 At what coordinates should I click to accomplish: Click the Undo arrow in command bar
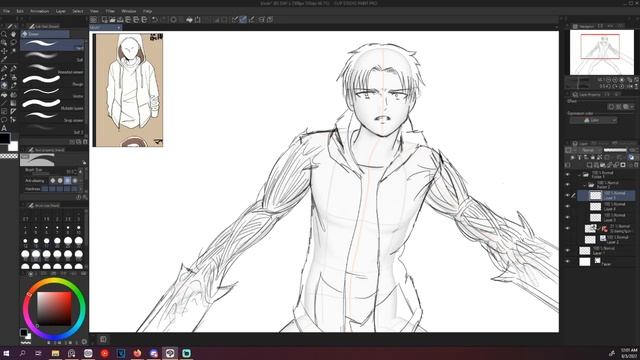click(155, 20)
